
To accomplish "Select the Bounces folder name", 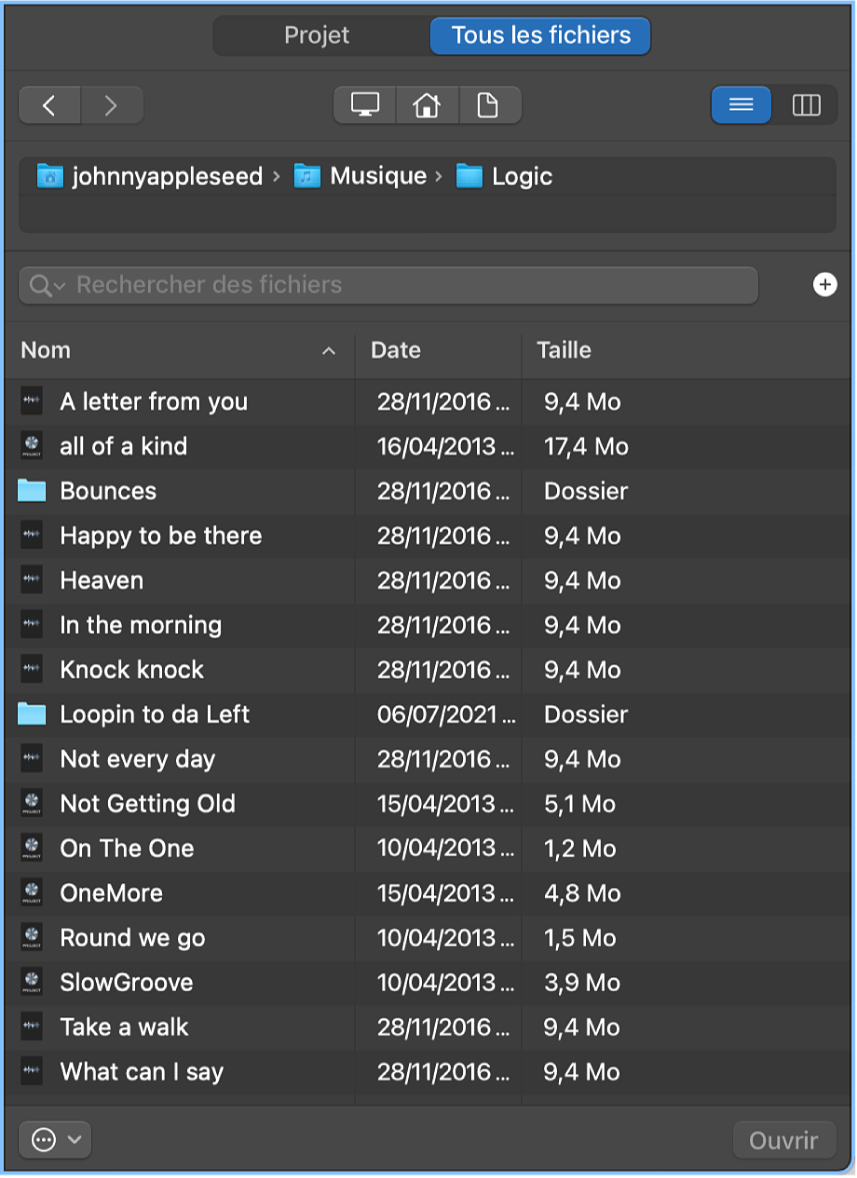I will [x=108, y=491].
